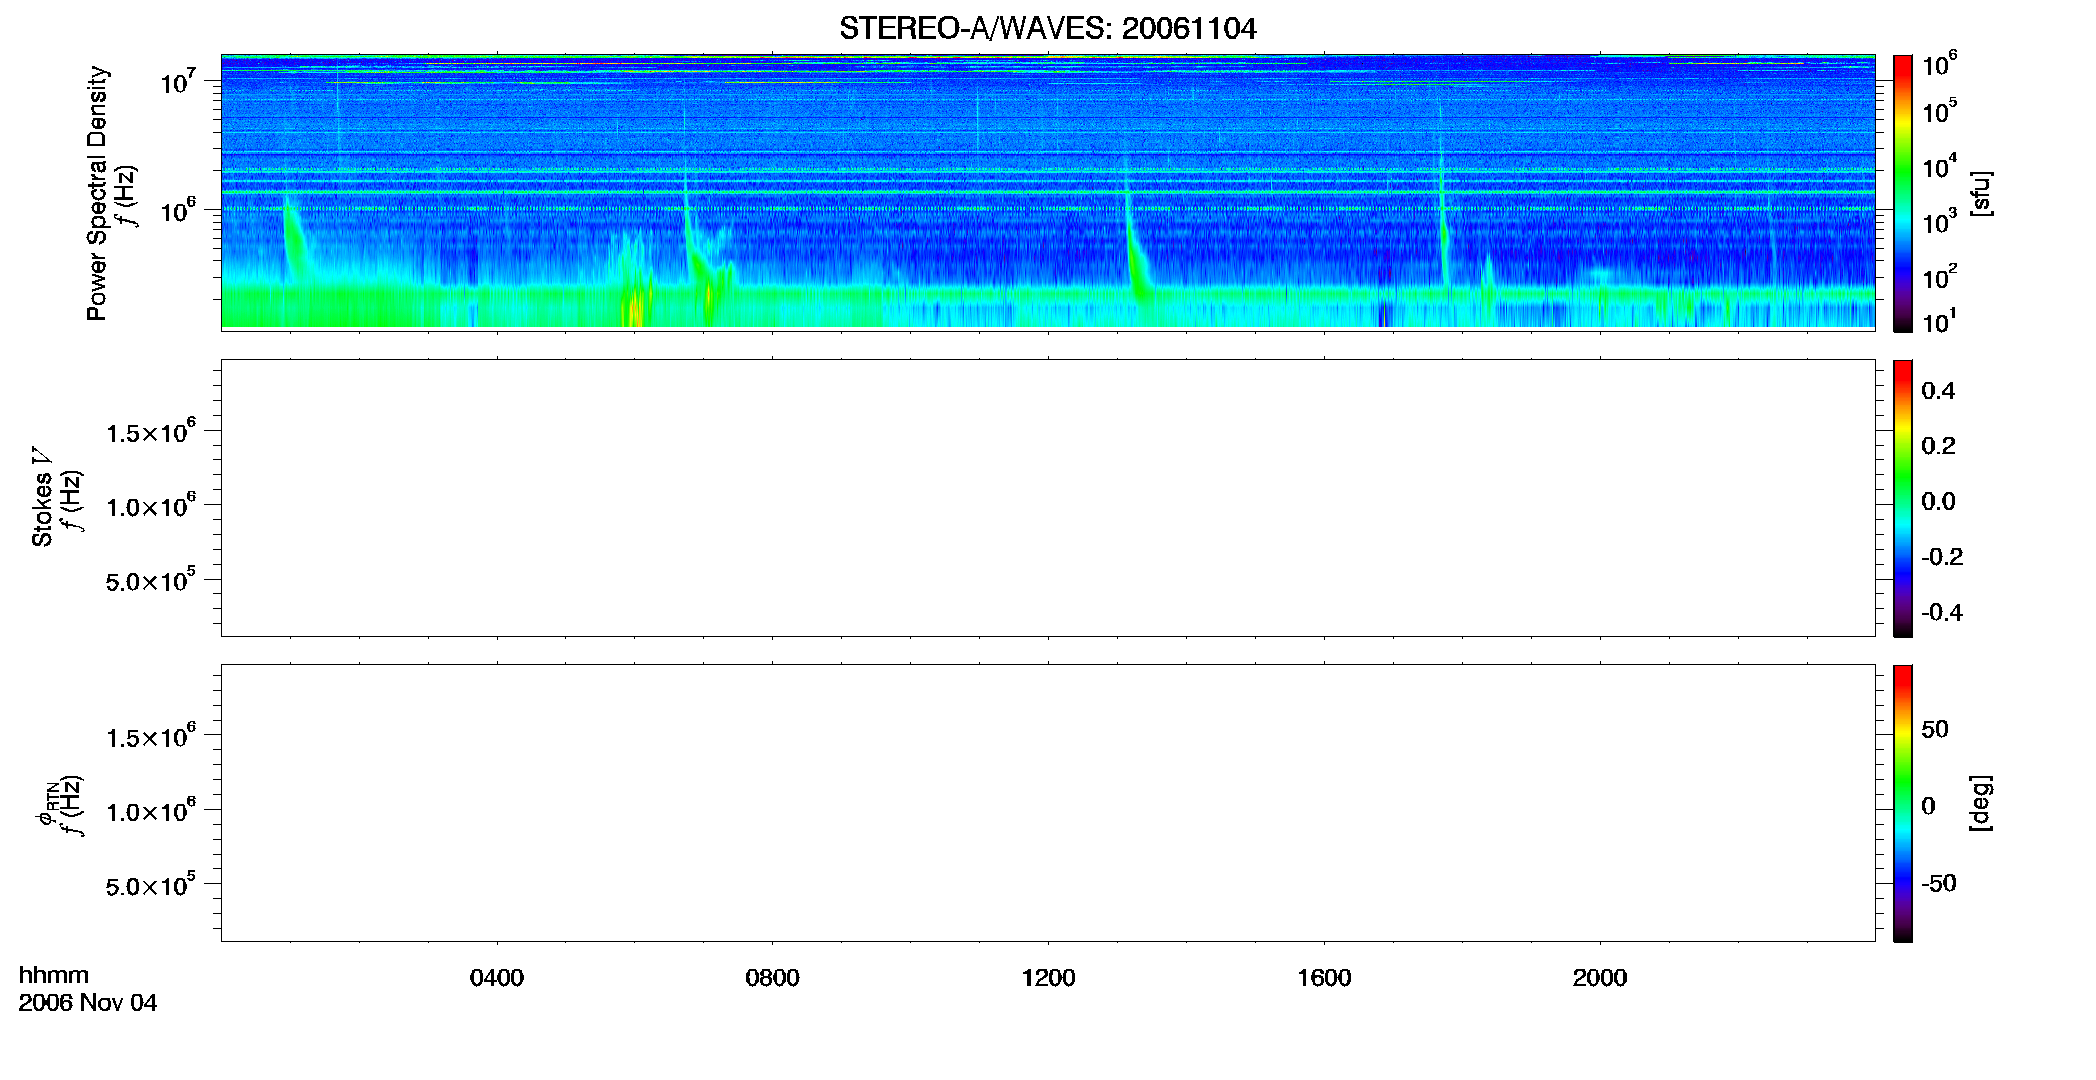Select the 0800 time tick label
The width and height of the screenshot is (2096, 1080).
pos(772,978)
